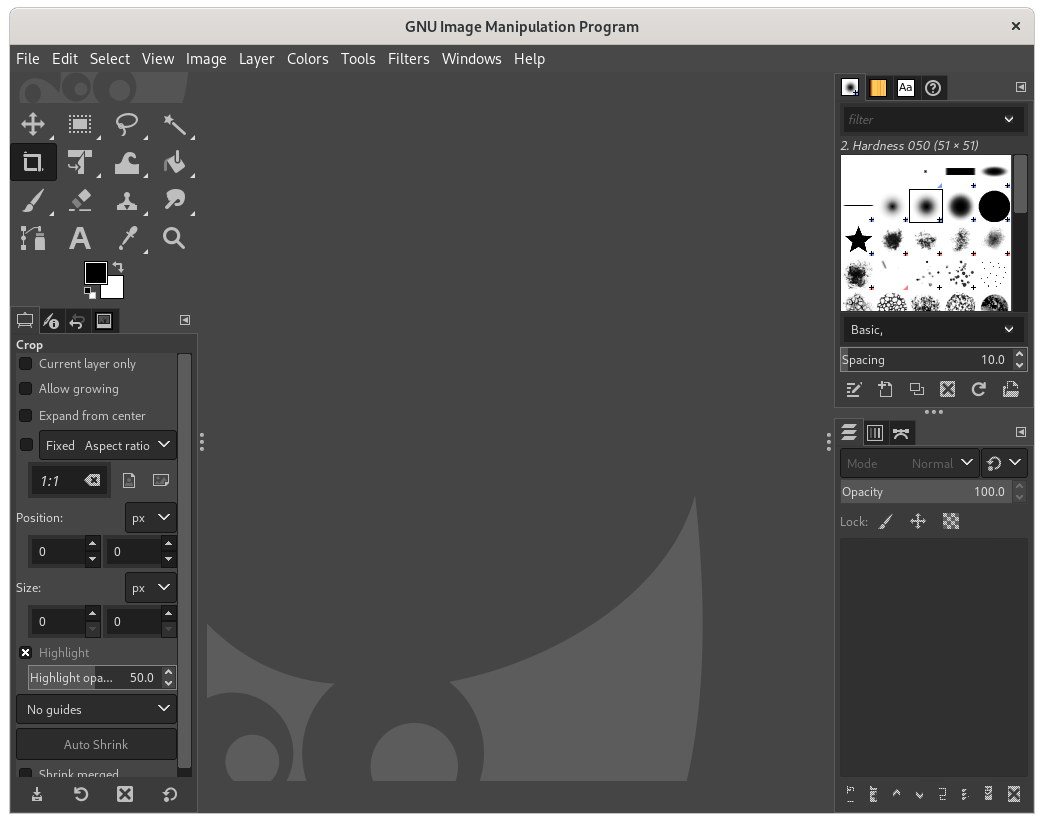Screen dimensions: 1044x823
Task: Open the Basic brush tag dropdown
Action: (932, 330)
